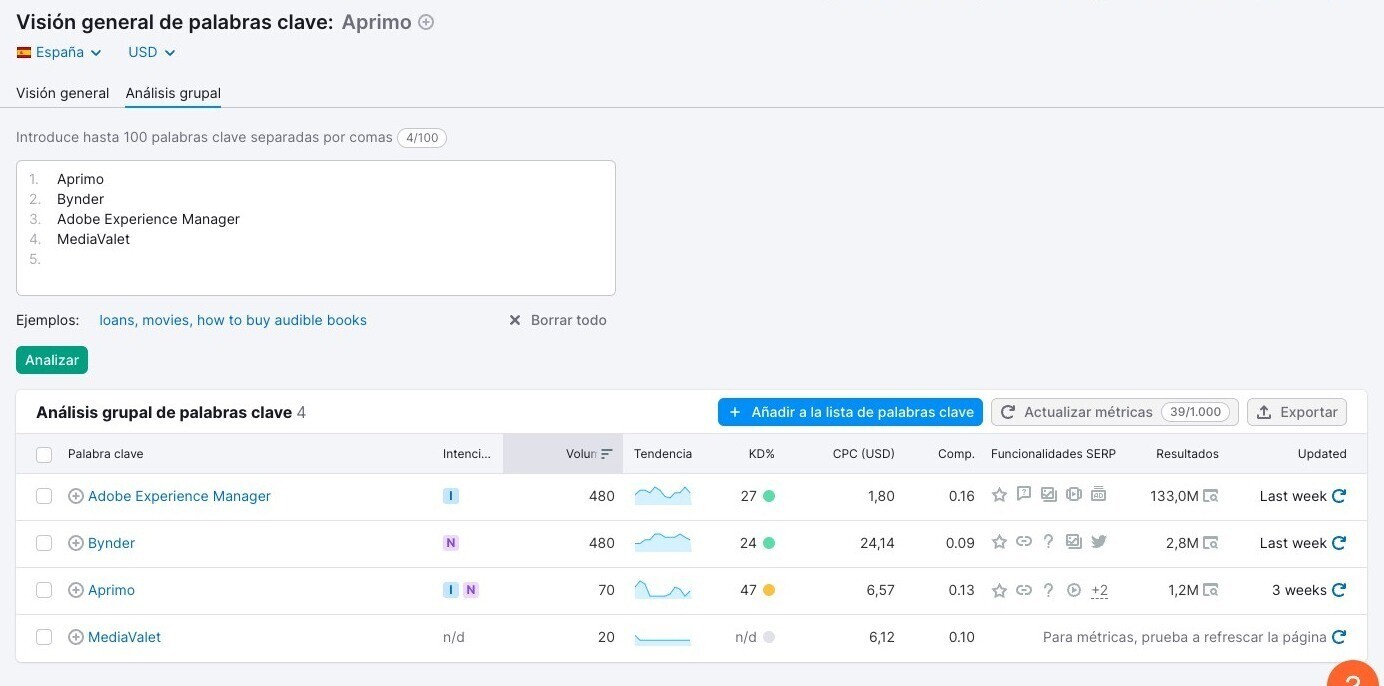This screenshot has height=686, width=1384.
Task: Open the Twitter SERP feature icon for Bynder
Action: [1098, 542]
